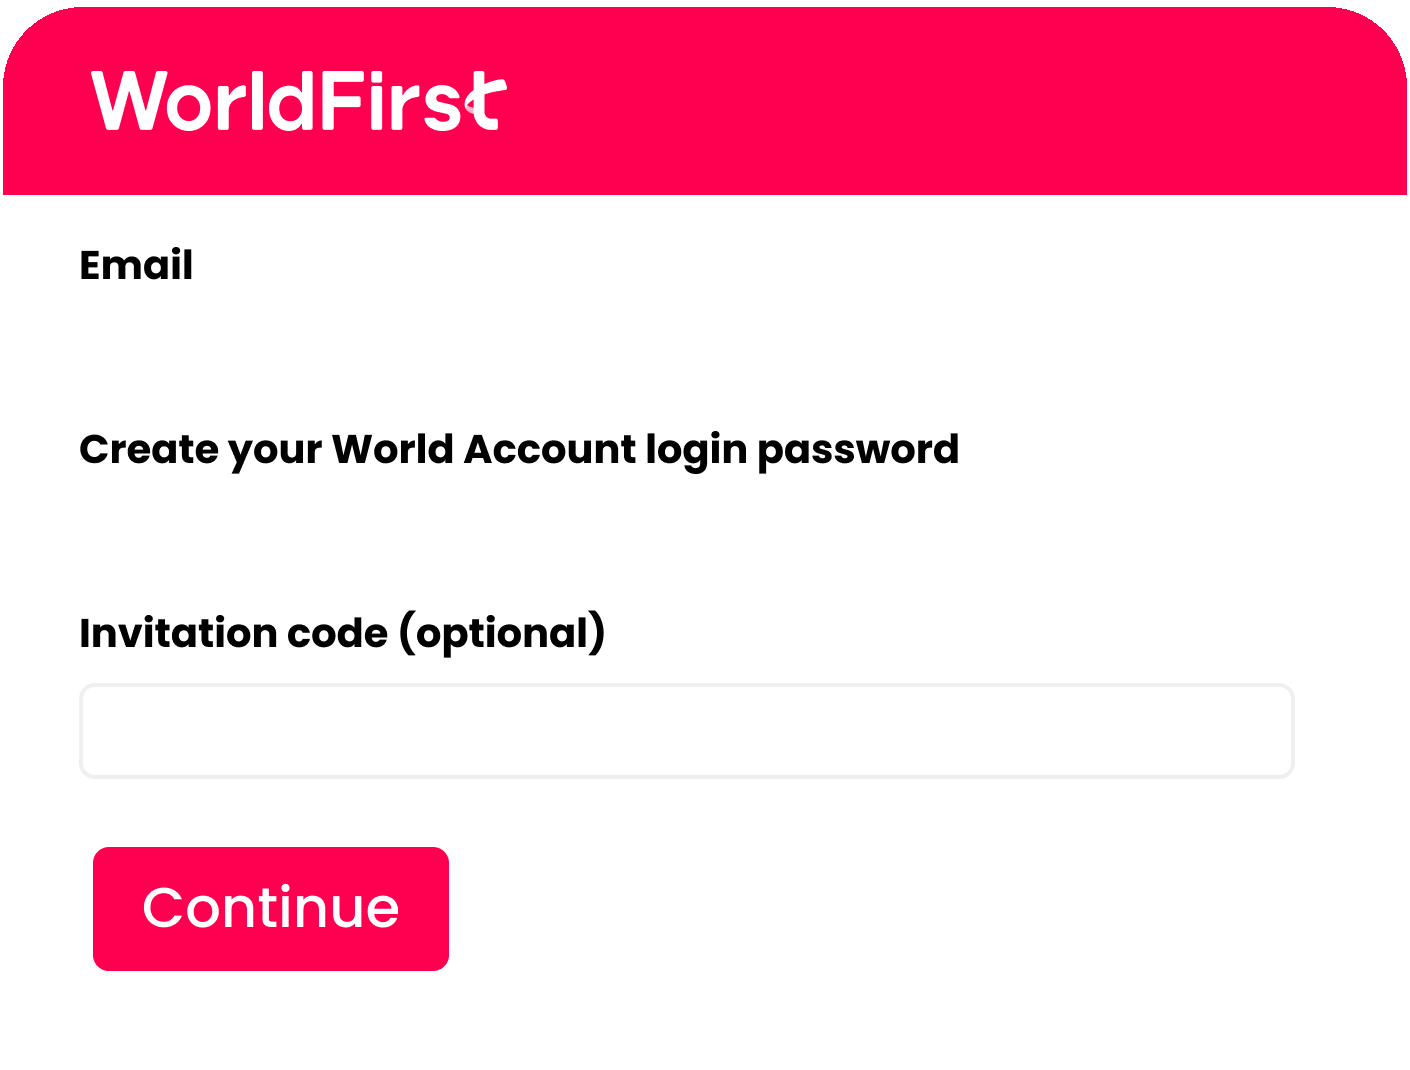Image resolution: width=1410 pixels, height=1070 pixels.
Task: Click the pink Continue button at the bottom
Action: coord(271,908)
